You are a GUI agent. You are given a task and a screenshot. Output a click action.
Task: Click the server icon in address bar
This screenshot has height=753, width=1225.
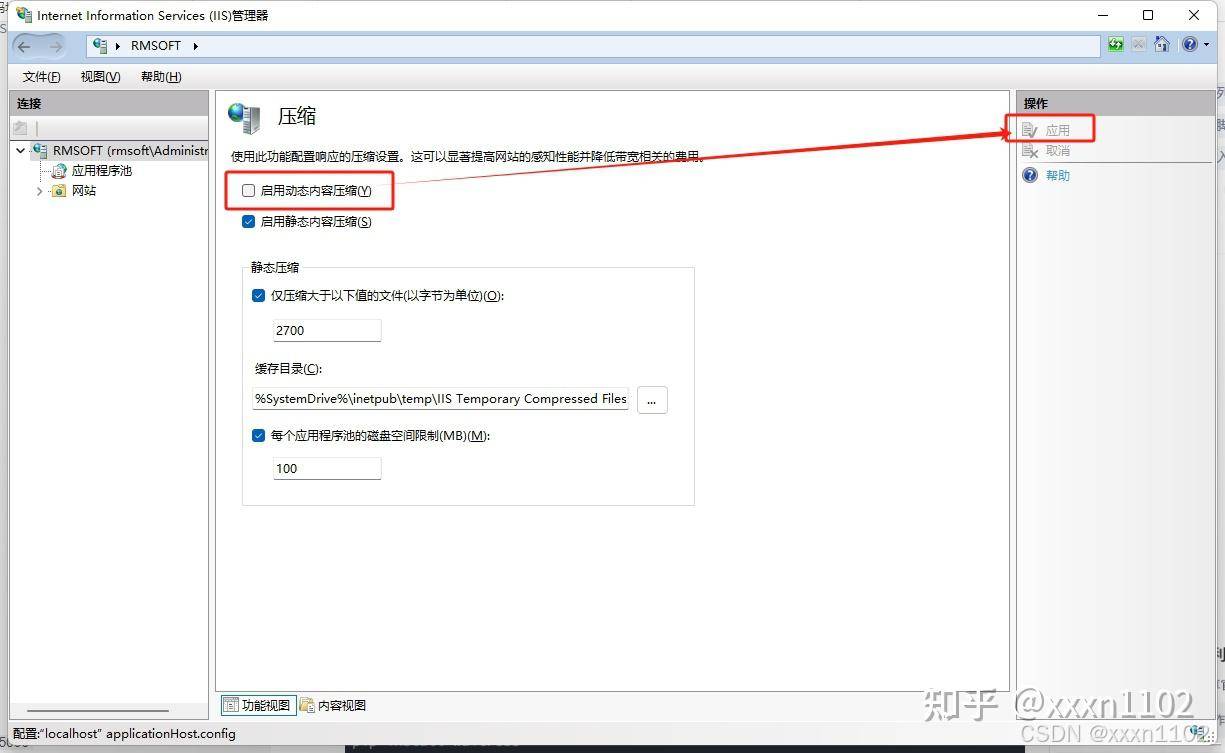click(100, 45)
